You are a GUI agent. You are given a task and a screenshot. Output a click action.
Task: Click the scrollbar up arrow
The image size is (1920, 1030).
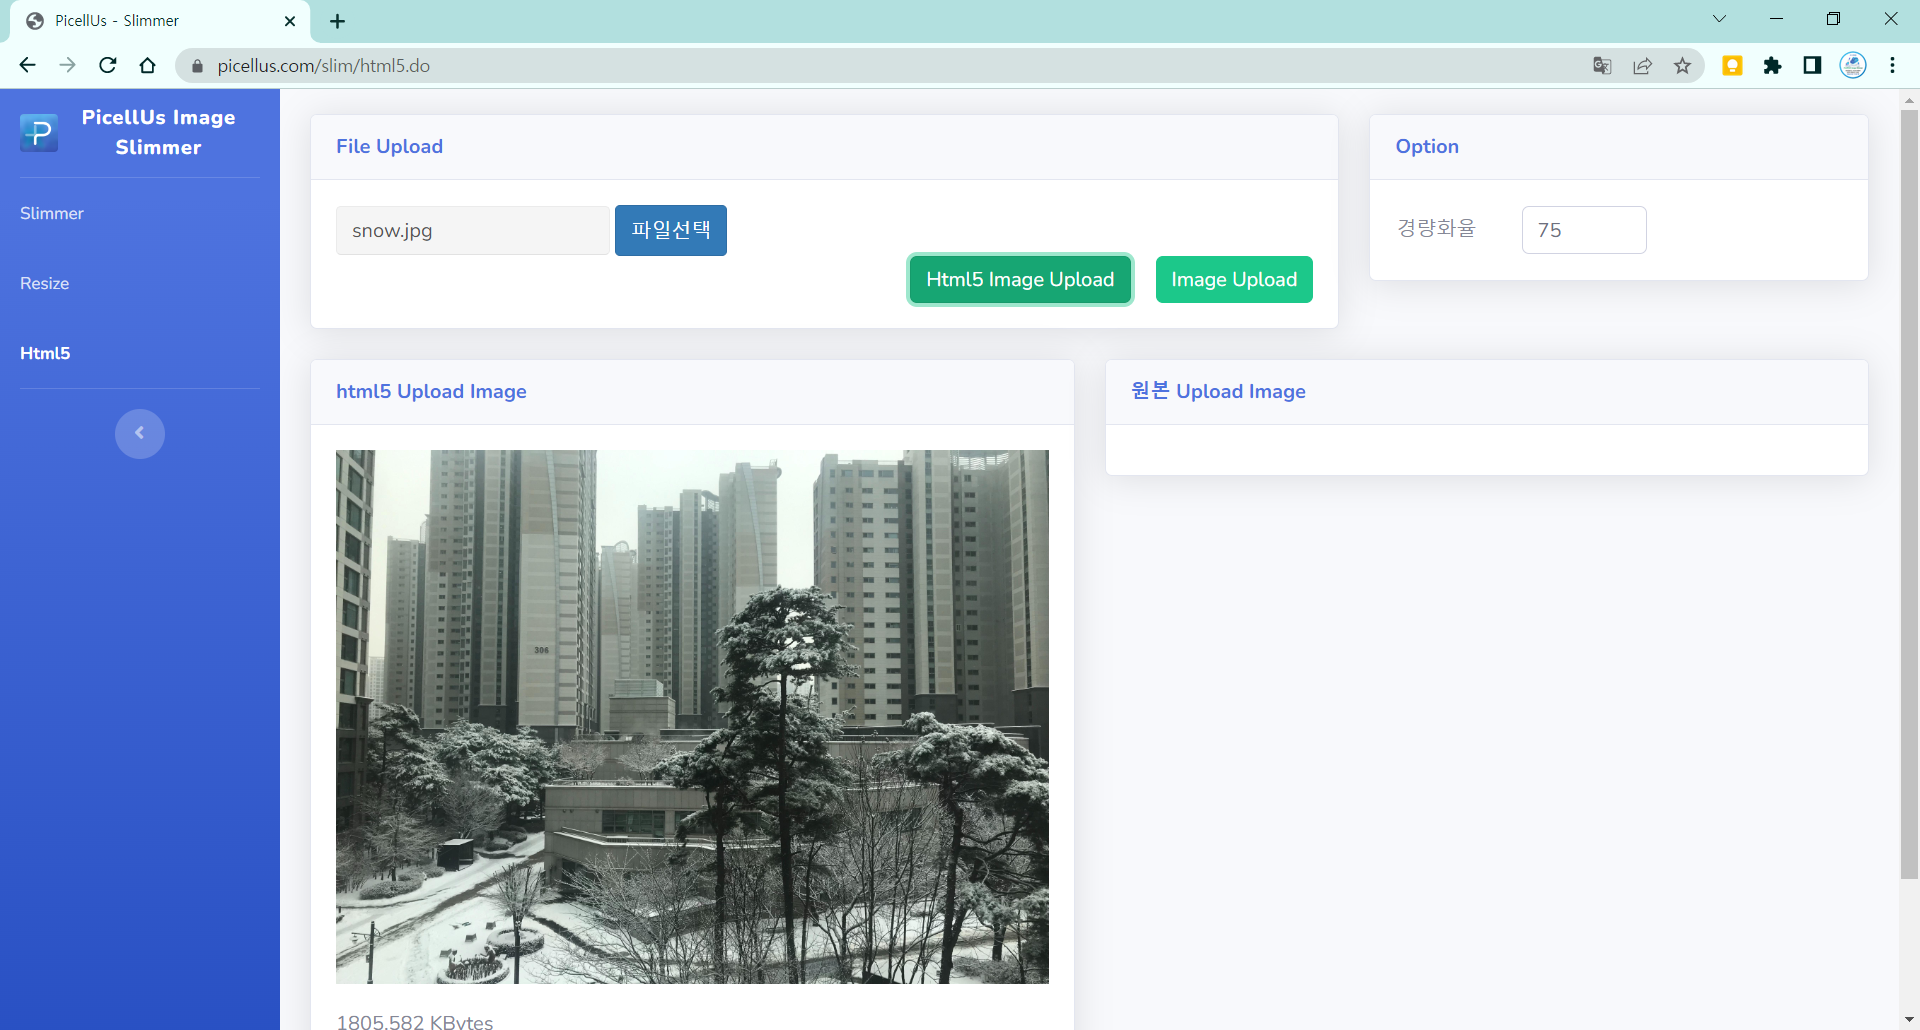pyautogui.click(x=1909, y=100)
